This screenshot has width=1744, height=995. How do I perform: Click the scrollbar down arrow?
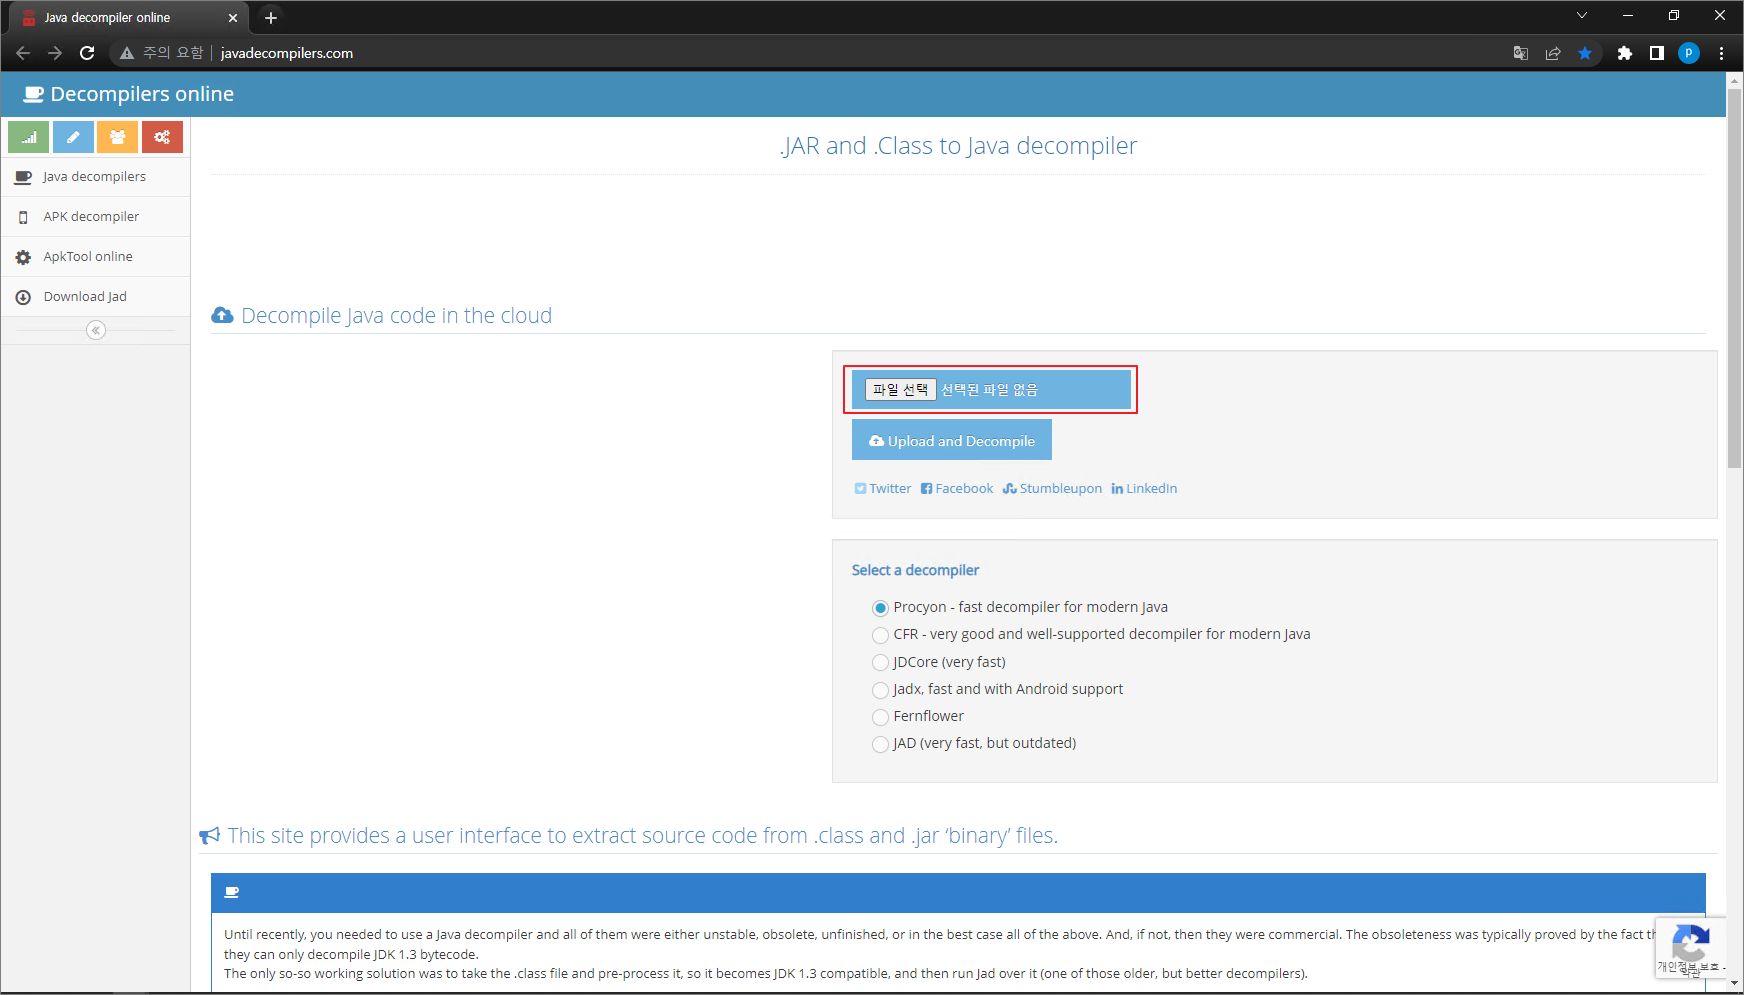(1734, 984)
